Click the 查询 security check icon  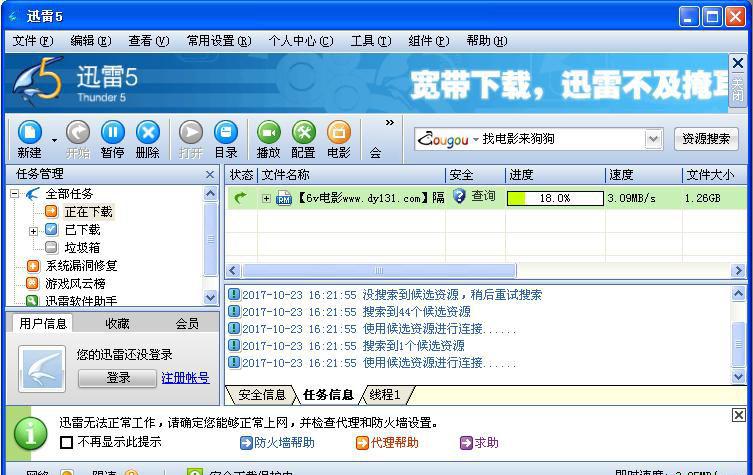(459, 196)
